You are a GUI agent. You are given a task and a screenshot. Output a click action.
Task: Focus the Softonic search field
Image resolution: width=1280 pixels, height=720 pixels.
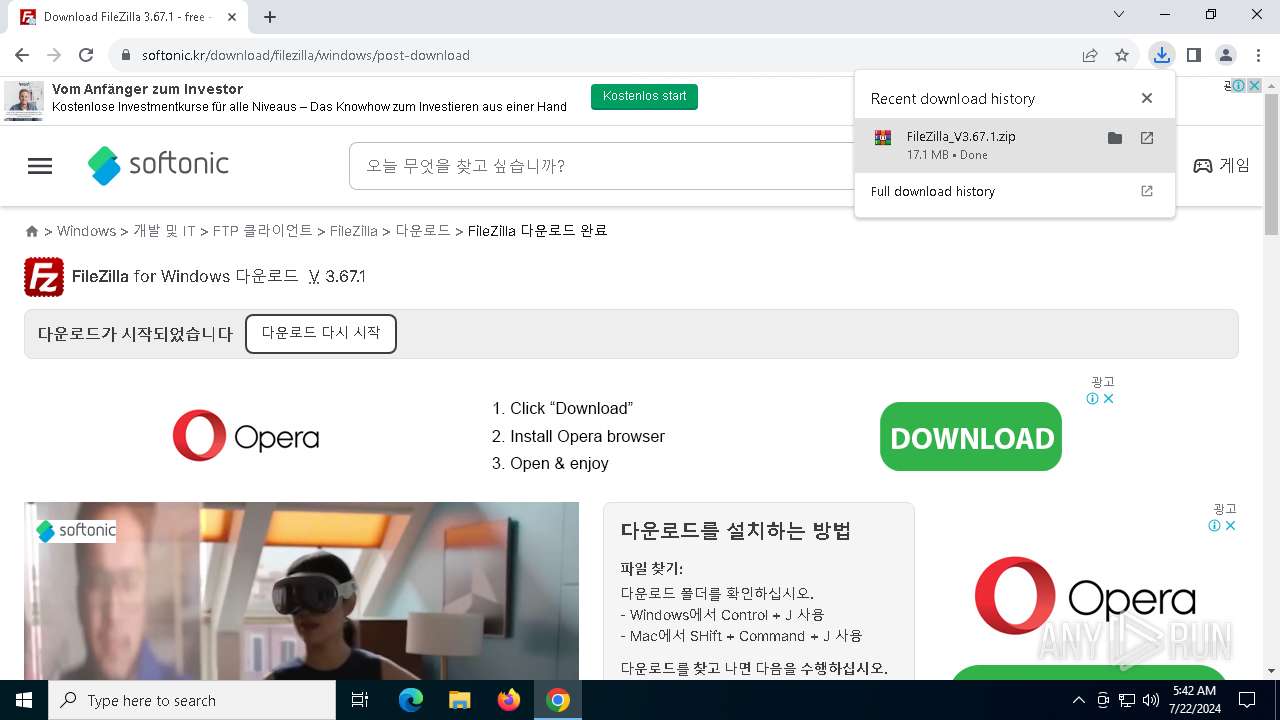tap(600, 166)
